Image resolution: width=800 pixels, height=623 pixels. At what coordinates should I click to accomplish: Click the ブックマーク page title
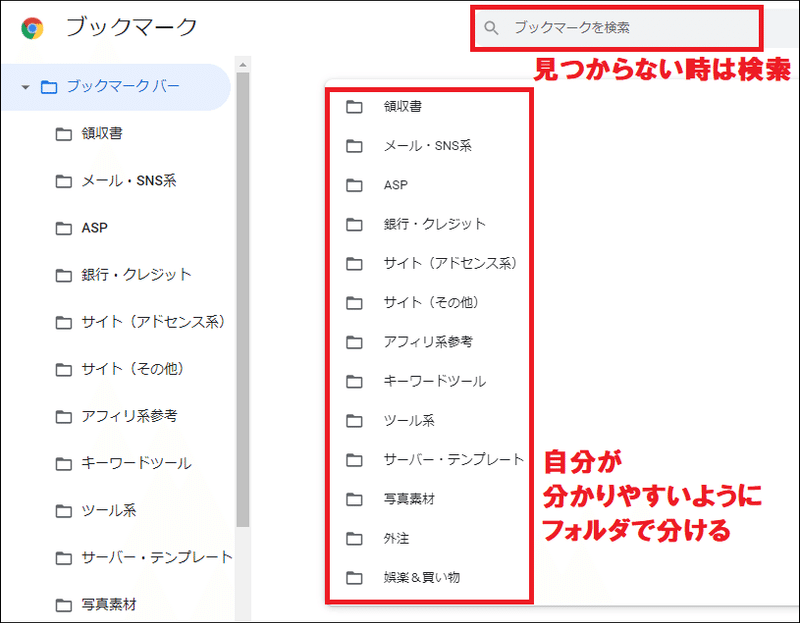coord(131,27)
